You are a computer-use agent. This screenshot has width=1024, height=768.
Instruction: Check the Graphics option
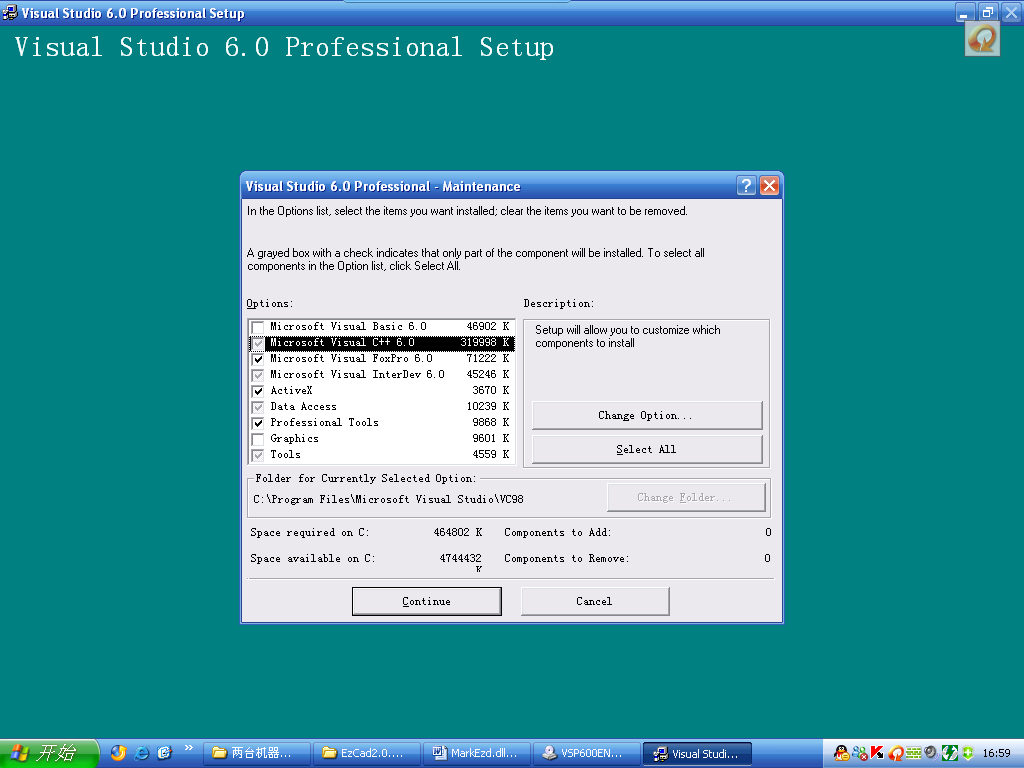coord(258,439)
